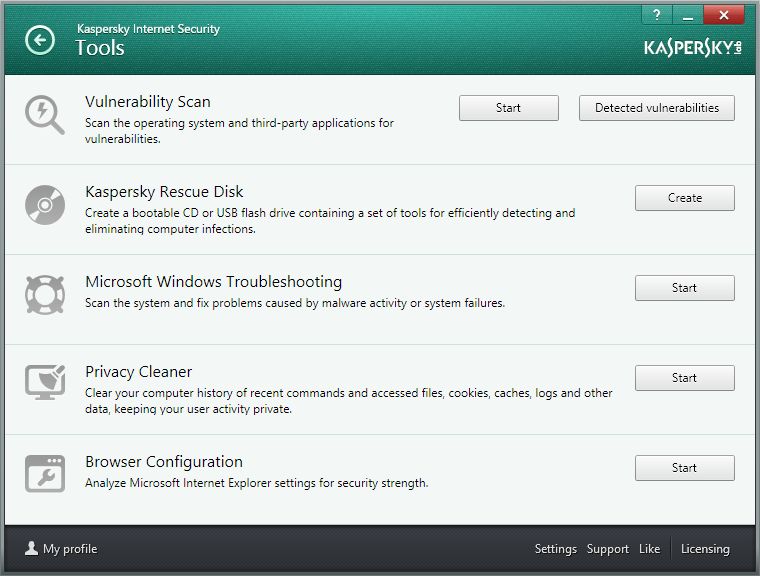Start the Privacy Cleaner tool

coord(685,378)
